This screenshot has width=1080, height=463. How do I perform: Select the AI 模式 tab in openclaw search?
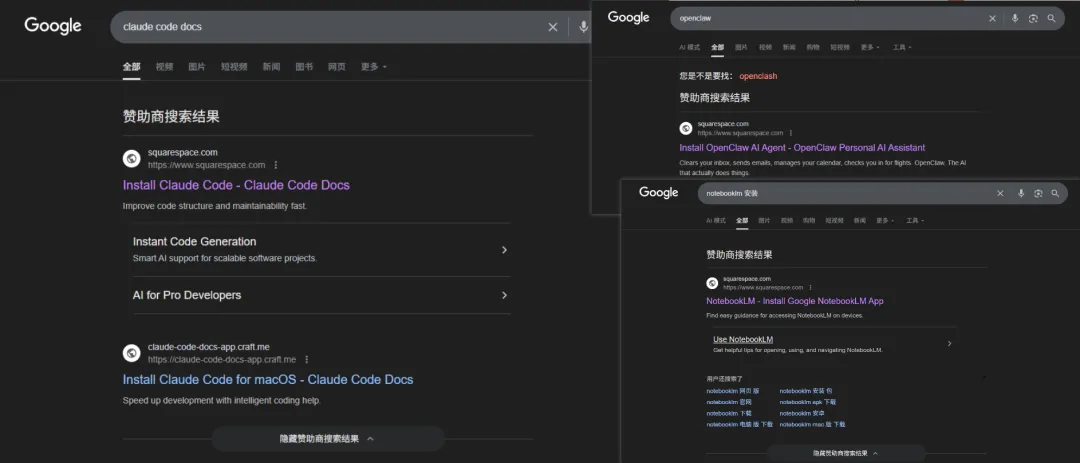tap(690, 47)
